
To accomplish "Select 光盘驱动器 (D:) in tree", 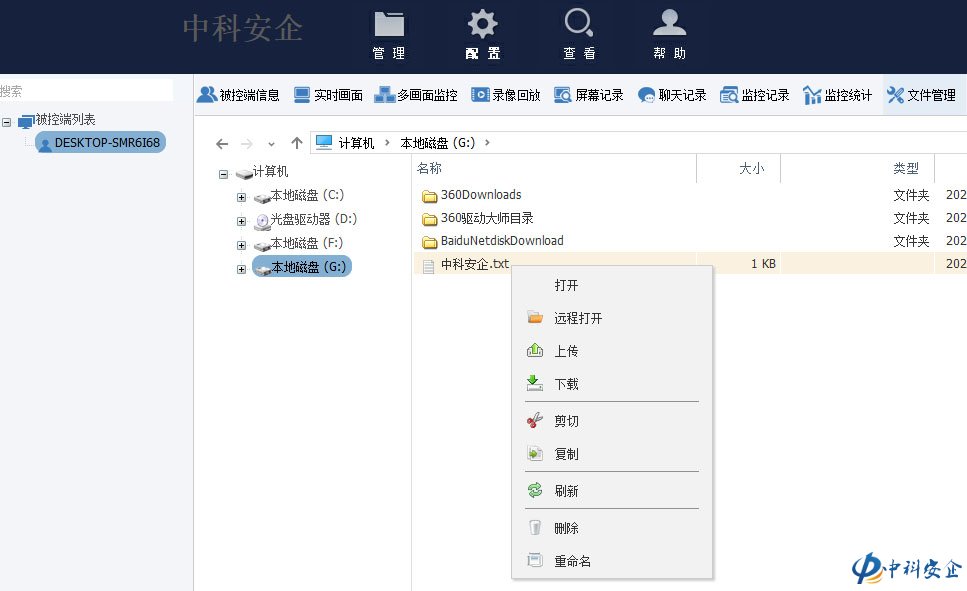I will click(314, 219).
